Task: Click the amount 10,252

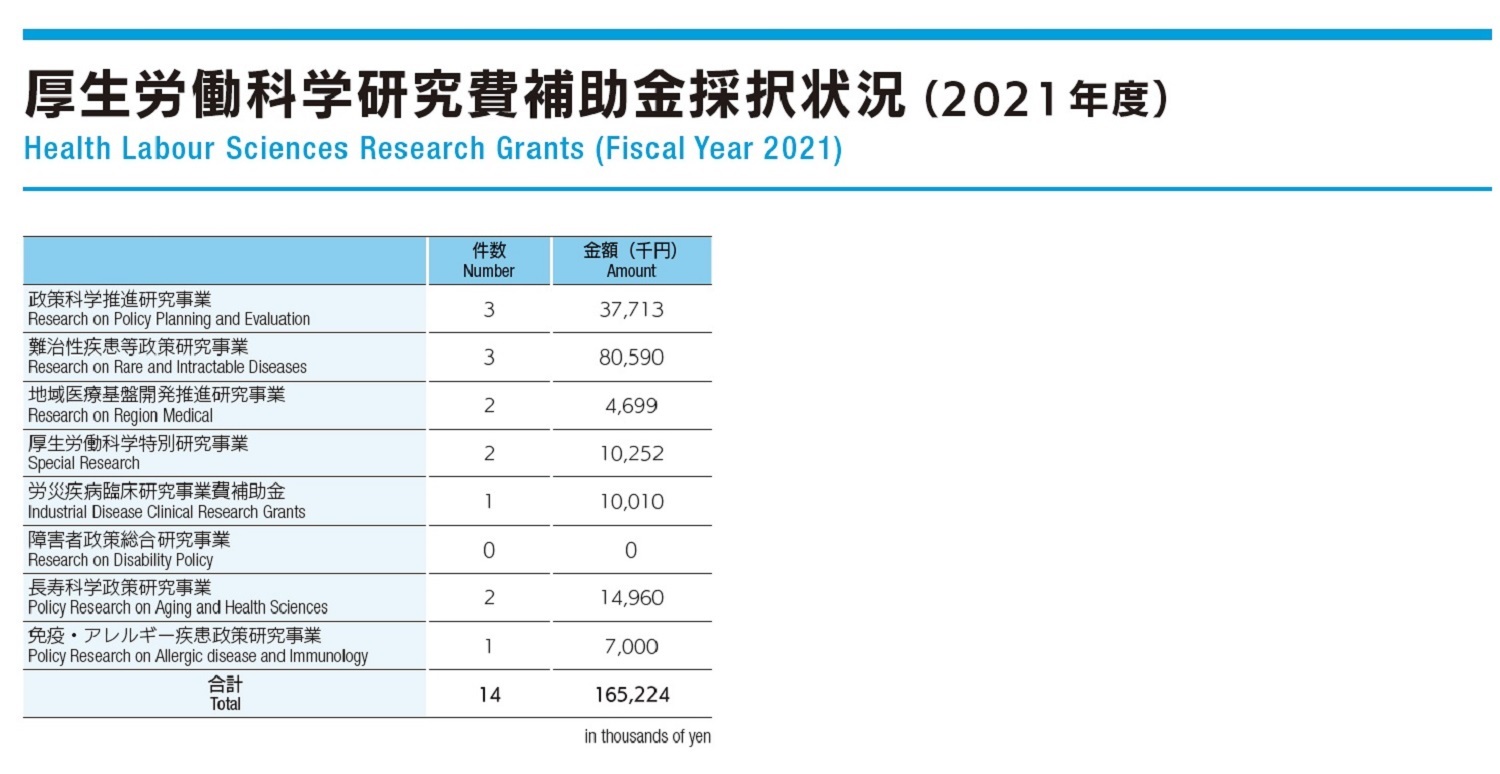Action: pyautogui.click(x=631, y=454)
